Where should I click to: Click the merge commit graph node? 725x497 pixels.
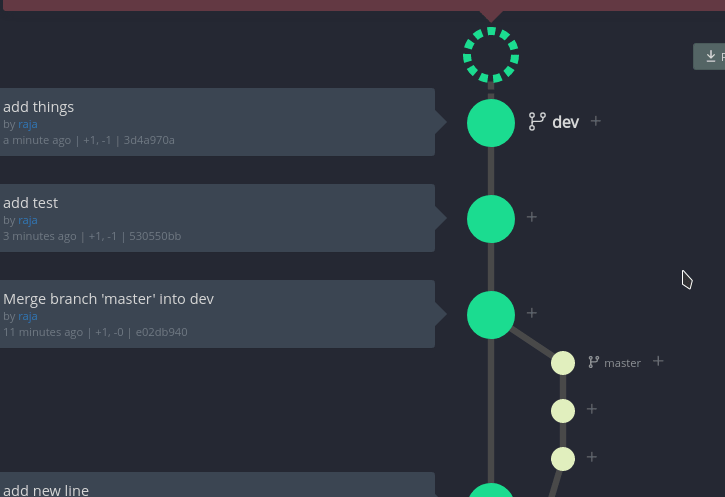[491, 315]
